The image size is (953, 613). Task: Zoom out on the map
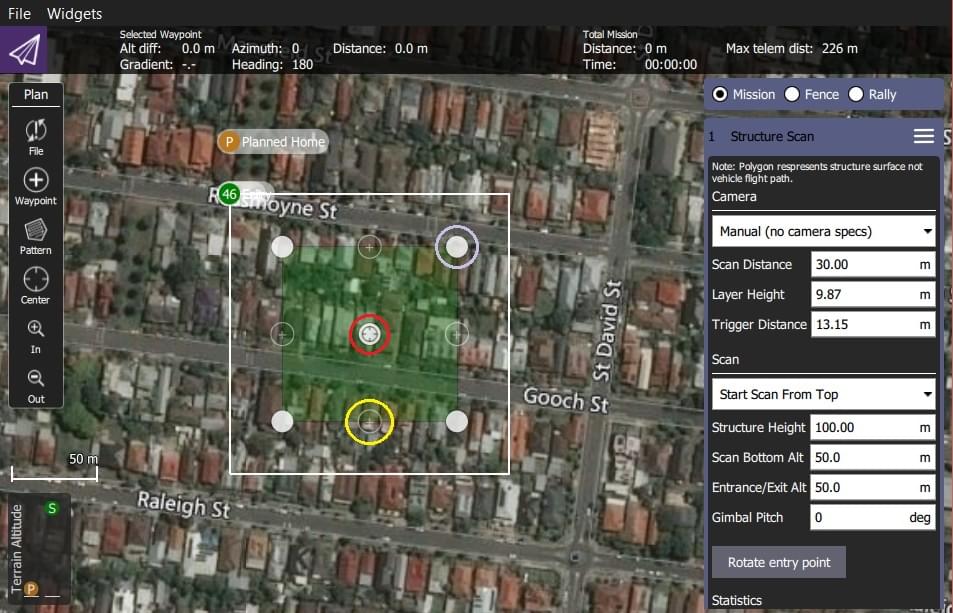coord(36,384)
